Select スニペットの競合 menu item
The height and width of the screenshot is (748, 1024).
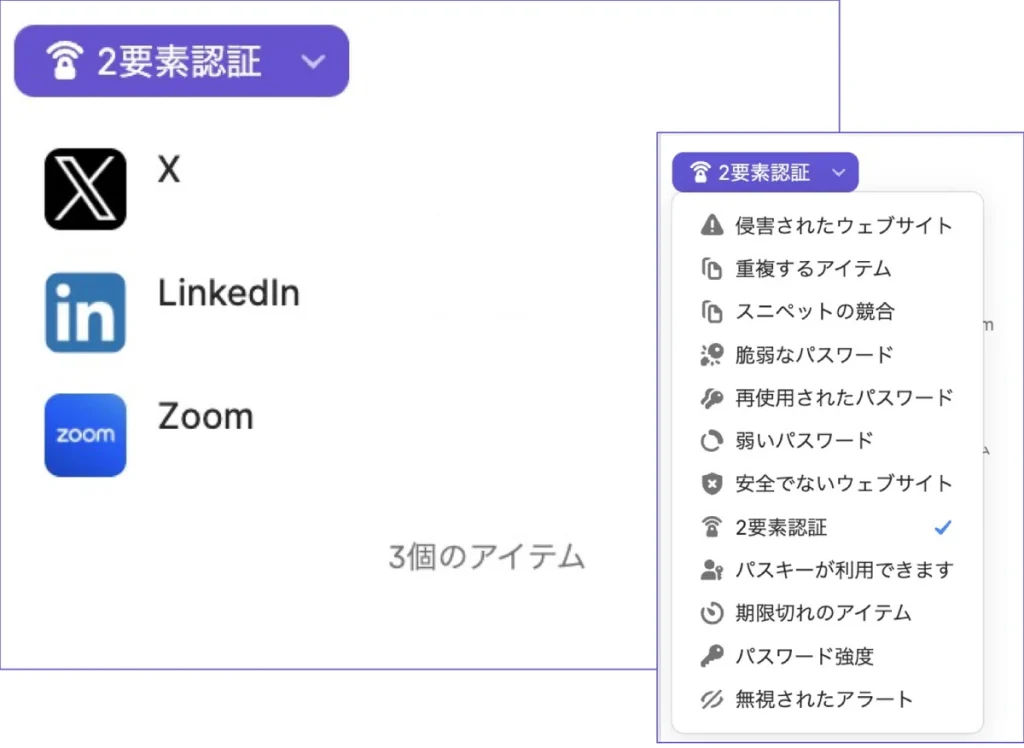coord(814,312)
